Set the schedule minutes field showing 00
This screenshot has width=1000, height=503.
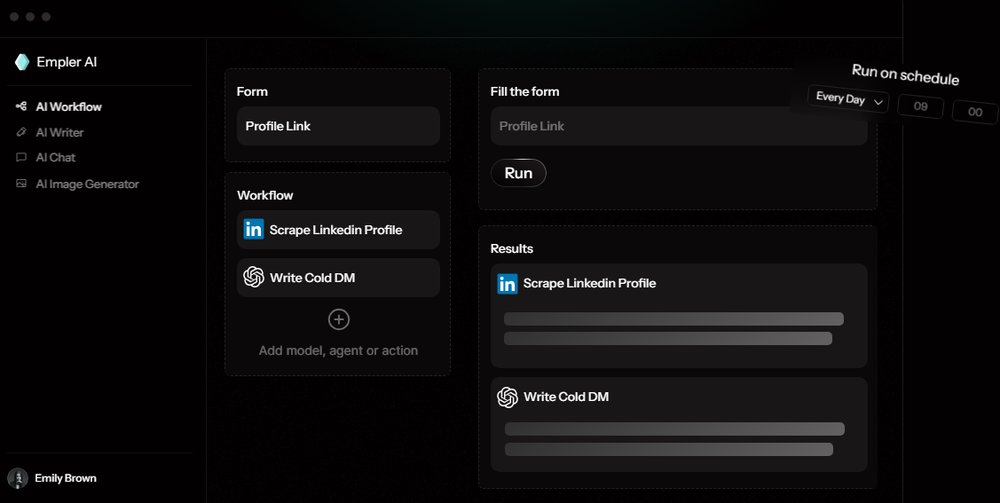coord(975,112)
